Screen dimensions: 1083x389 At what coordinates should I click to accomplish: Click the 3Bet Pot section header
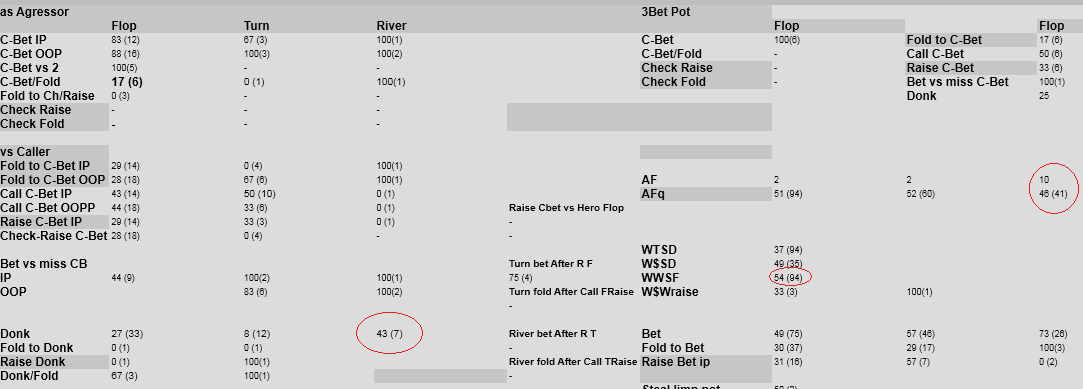click(x=666, y=12)
